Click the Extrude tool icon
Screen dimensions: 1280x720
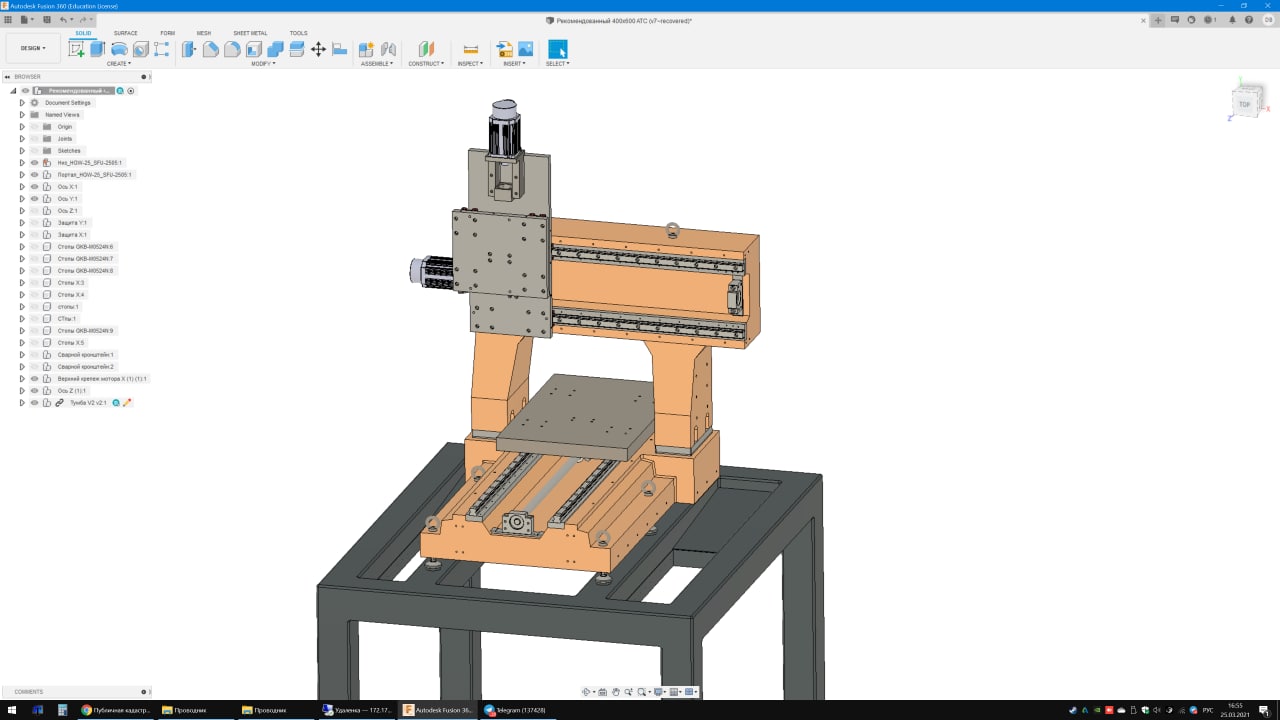(x=97, y=49)
